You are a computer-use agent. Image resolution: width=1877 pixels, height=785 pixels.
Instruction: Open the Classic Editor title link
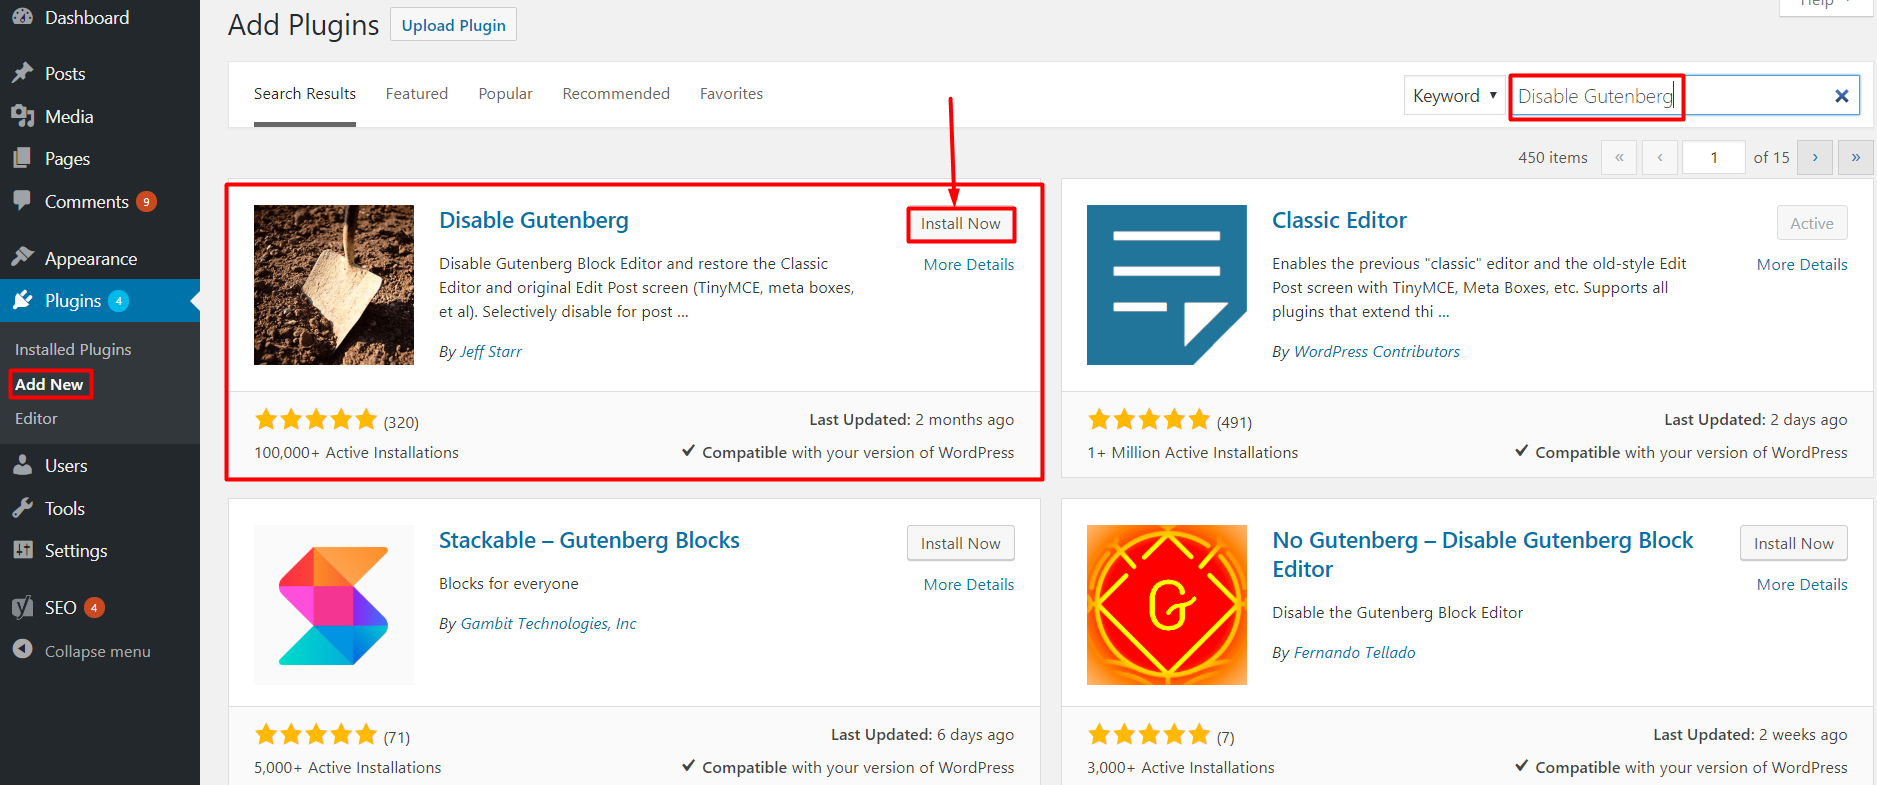(x=1339, y=220)
